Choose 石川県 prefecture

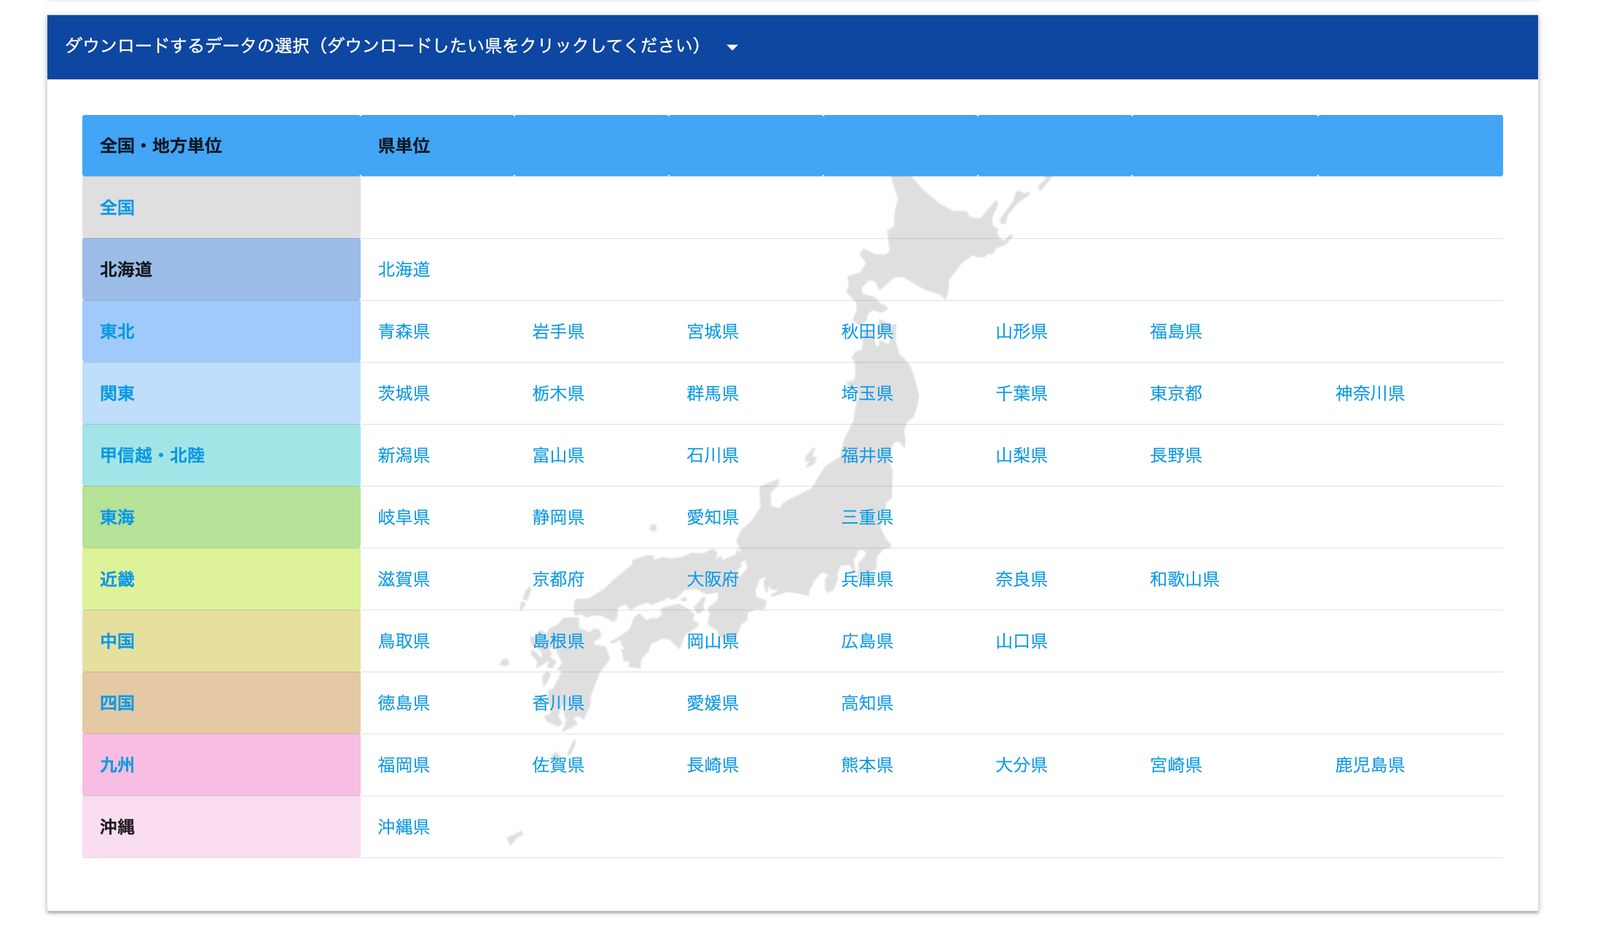click(713, 456)
